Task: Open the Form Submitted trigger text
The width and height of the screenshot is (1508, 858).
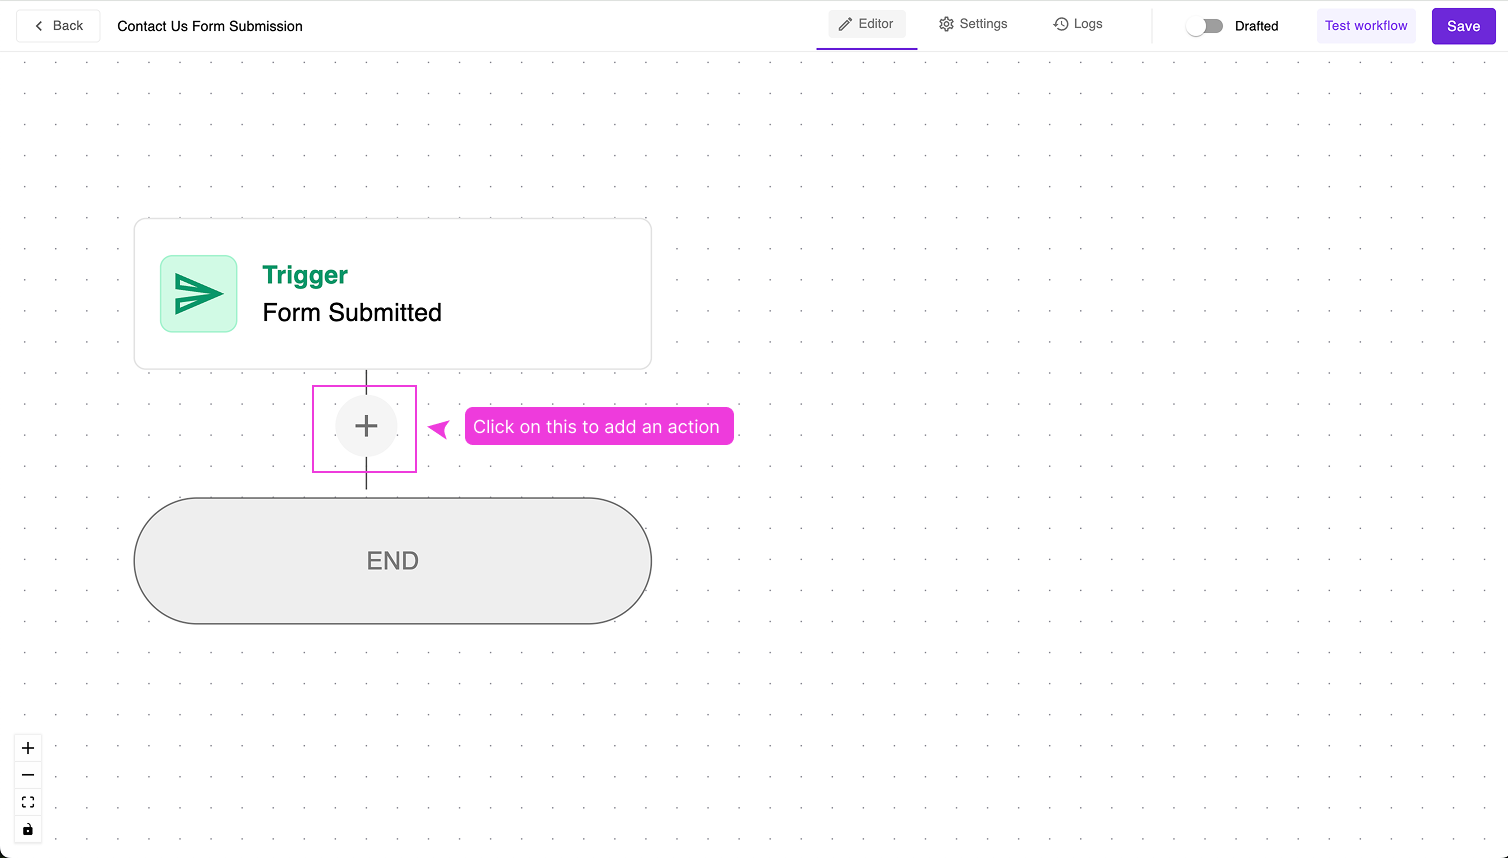Action: pyautogui.click(x=352, y=313)
